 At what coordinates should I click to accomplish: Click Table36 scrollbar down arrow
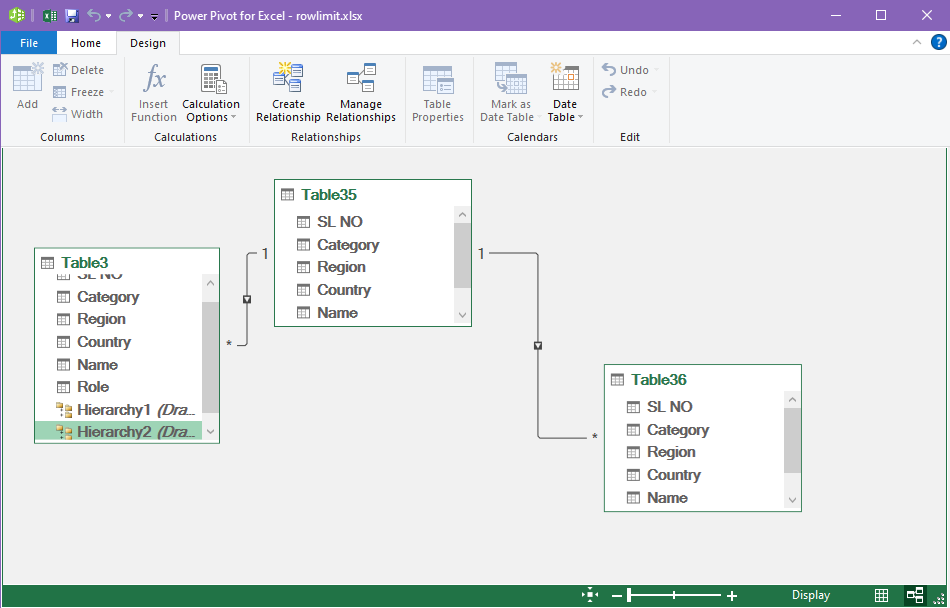792,500
